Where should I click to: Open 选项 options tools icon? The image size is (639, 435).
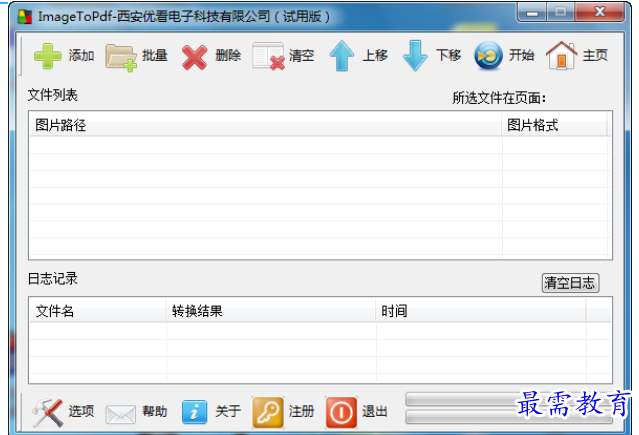pos(48,412)
